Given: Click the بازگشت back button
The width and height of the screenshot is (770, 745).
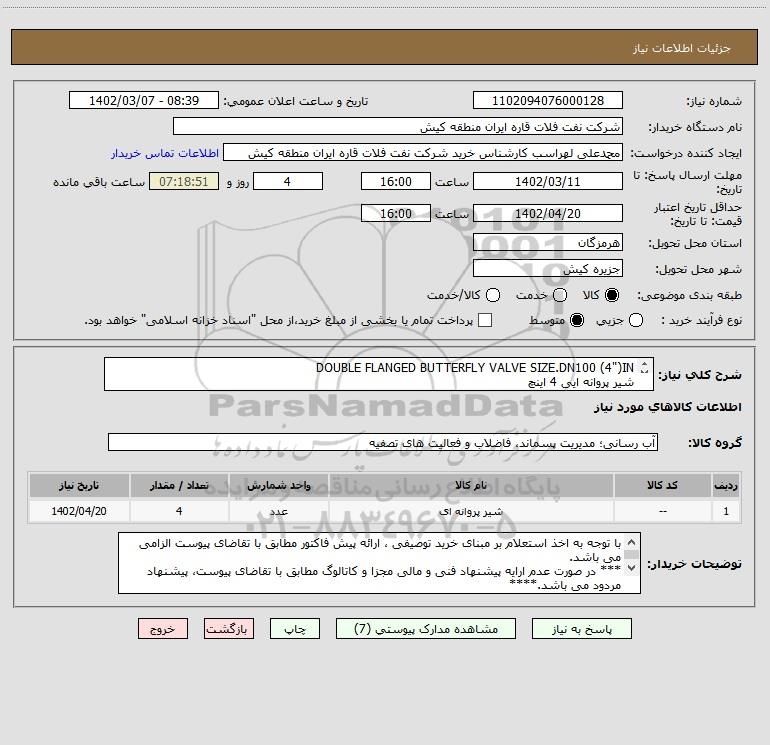Looking at the screenshot, I should 229,629.
